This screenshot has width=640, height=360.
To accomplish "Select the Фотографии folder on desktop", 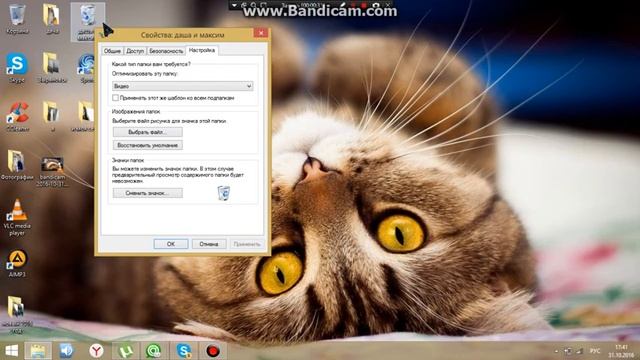I will pyautogui.click(x=17, y=165).
